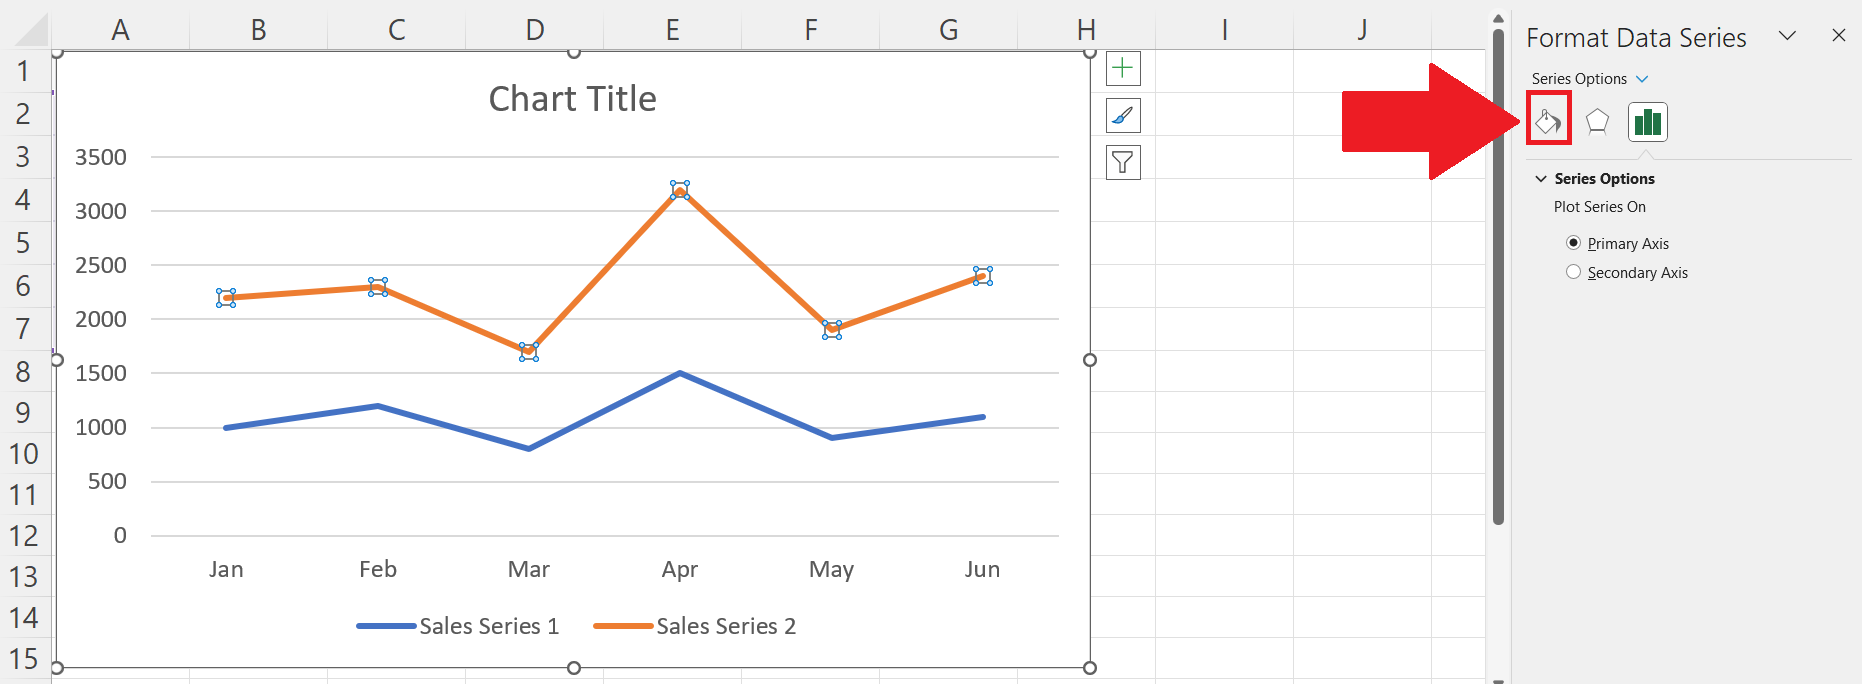The height and width of the screenshot is (684, 1862).
Task: Select the Secondary Axis radio button
Action: (x=1573, y=272)
